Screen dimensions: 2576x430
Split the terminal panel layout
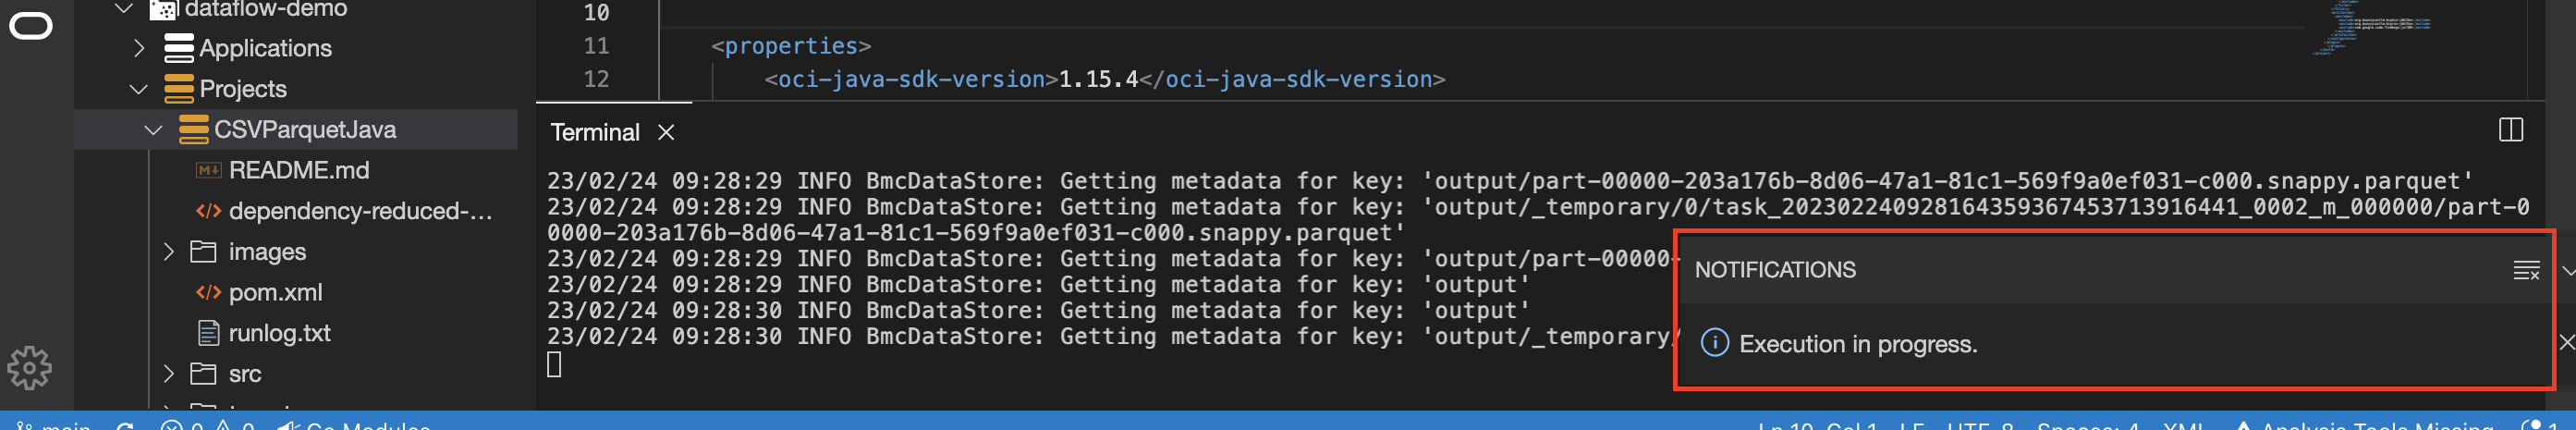pyautogui.click(x=2510, y=130)
